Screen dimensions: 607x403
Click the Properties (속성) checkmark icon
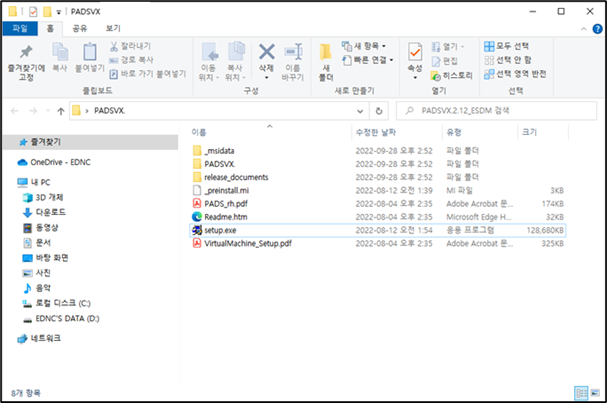click(x=415, y=52)
